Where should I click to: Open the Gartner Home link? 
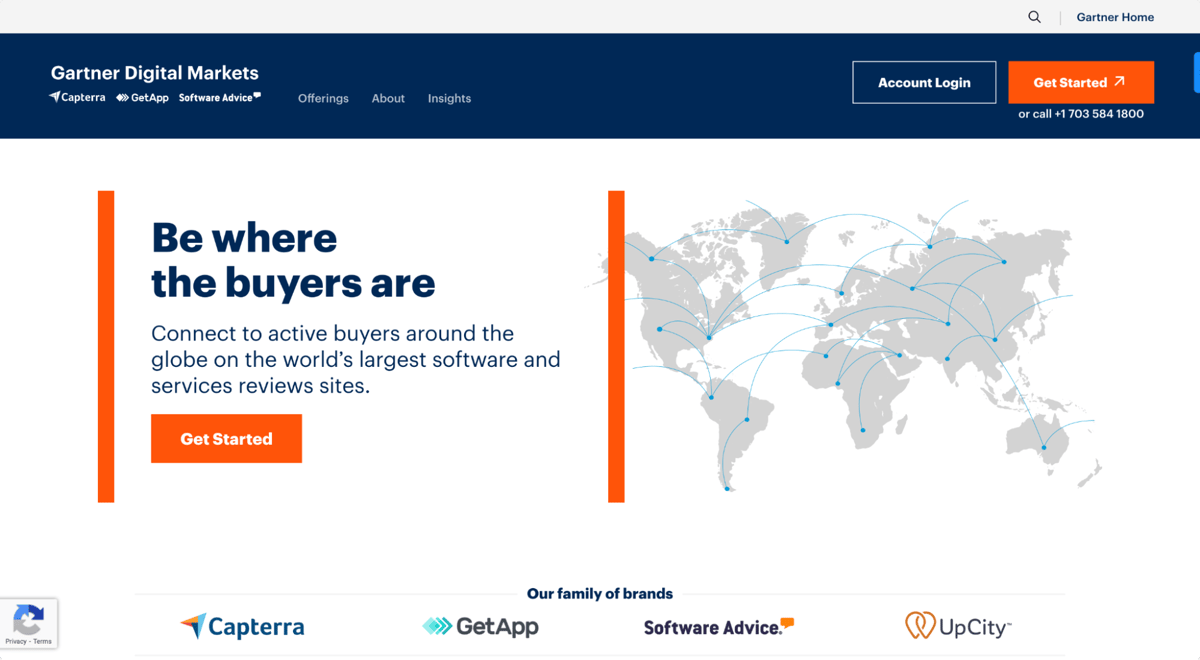coord(1115,17)
